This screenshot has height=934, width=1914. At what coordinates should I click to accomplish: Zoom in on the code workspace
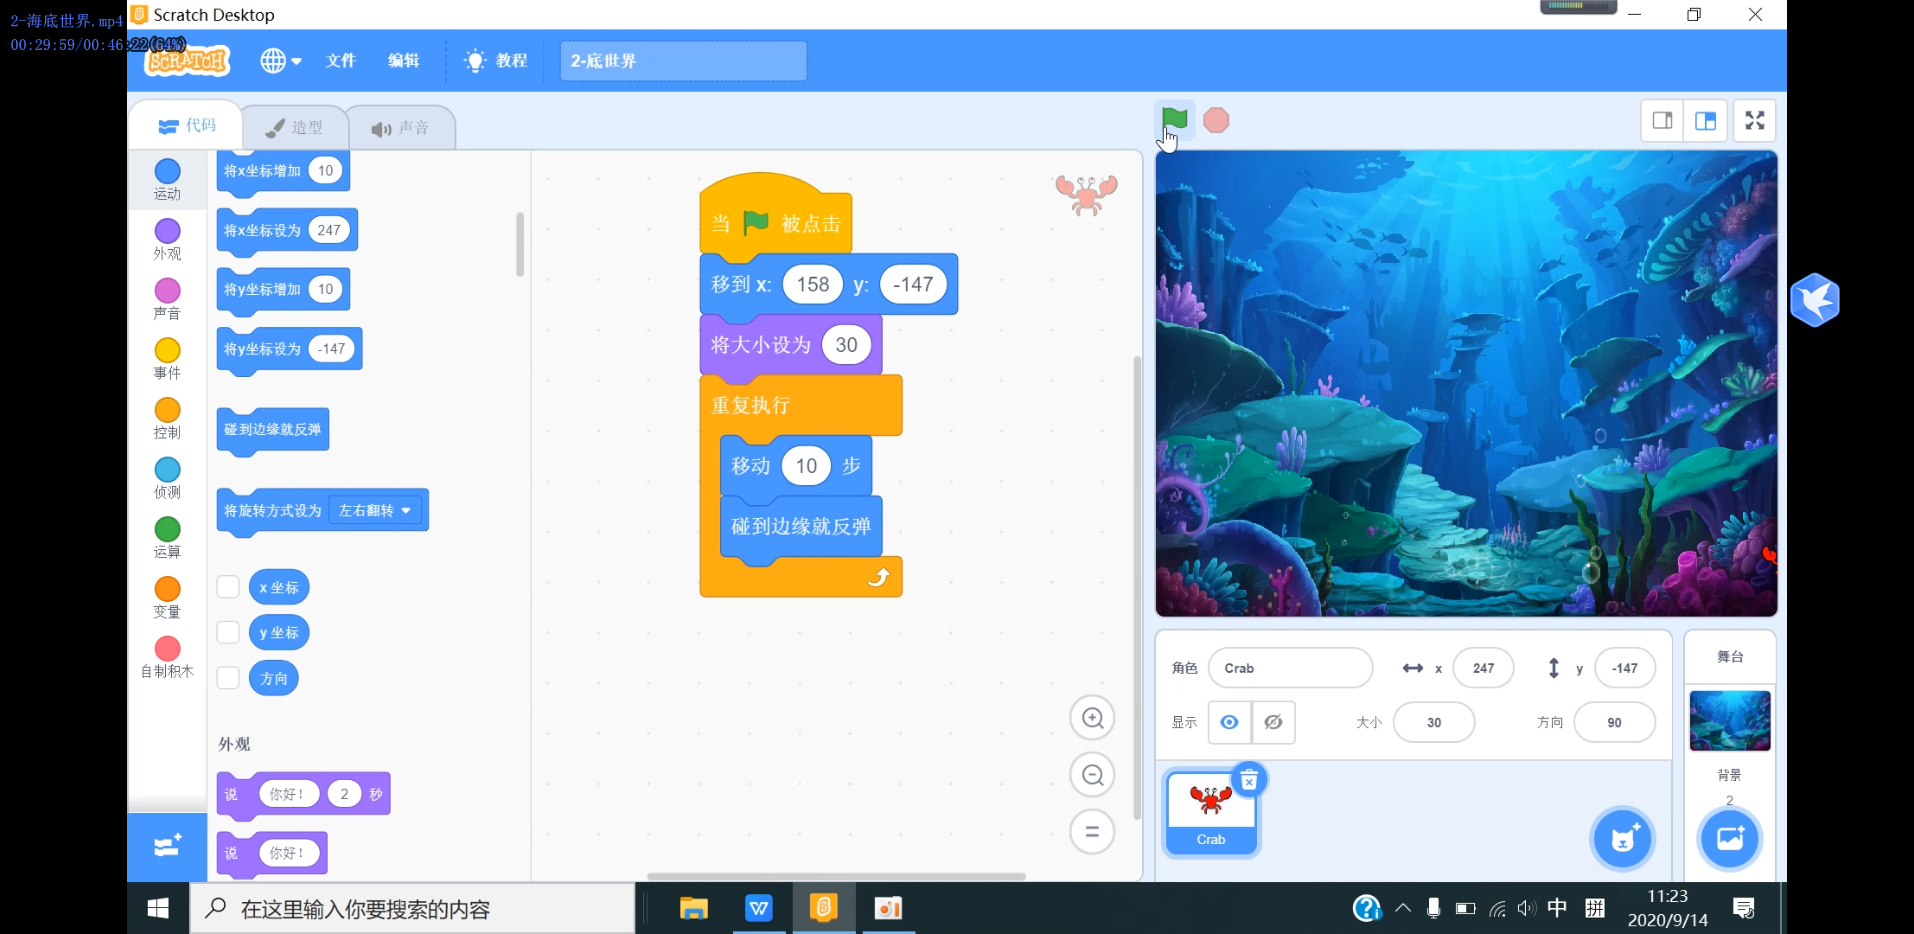pyautogui.click(x=1092, y=718)
